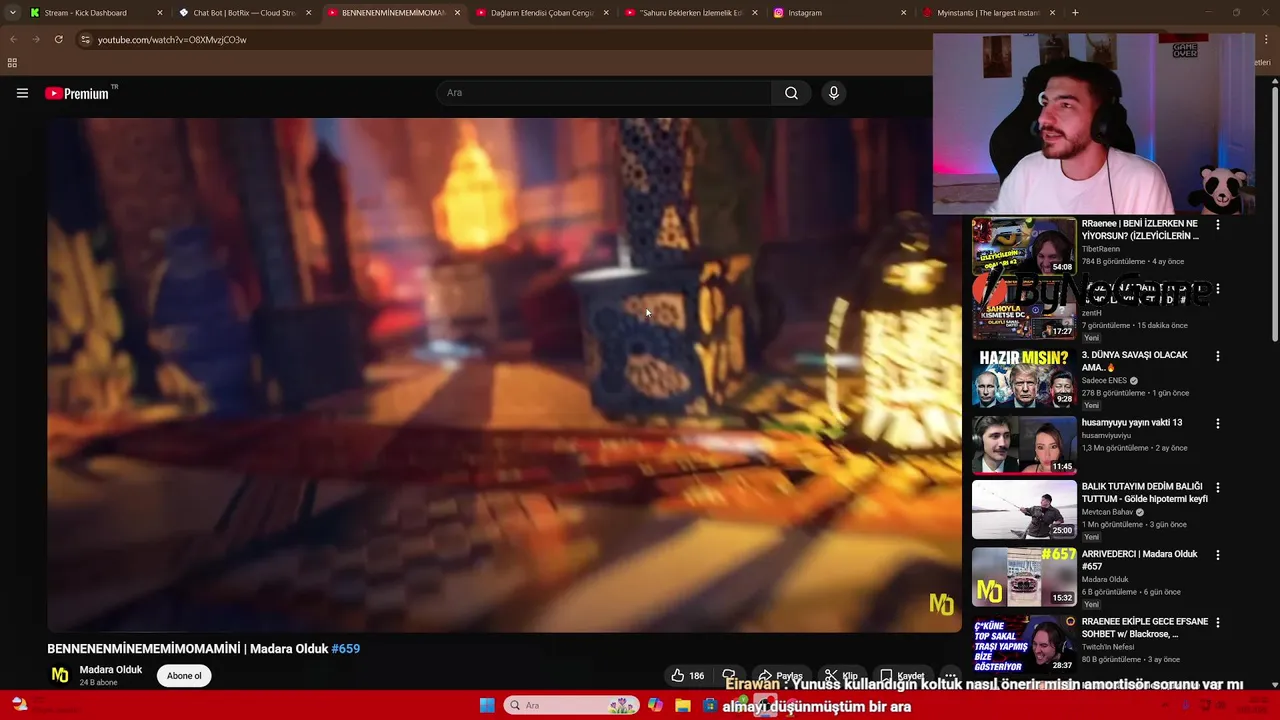Create a clip with Klip button
Screen dimensions: 1280x720
point(841,676)
